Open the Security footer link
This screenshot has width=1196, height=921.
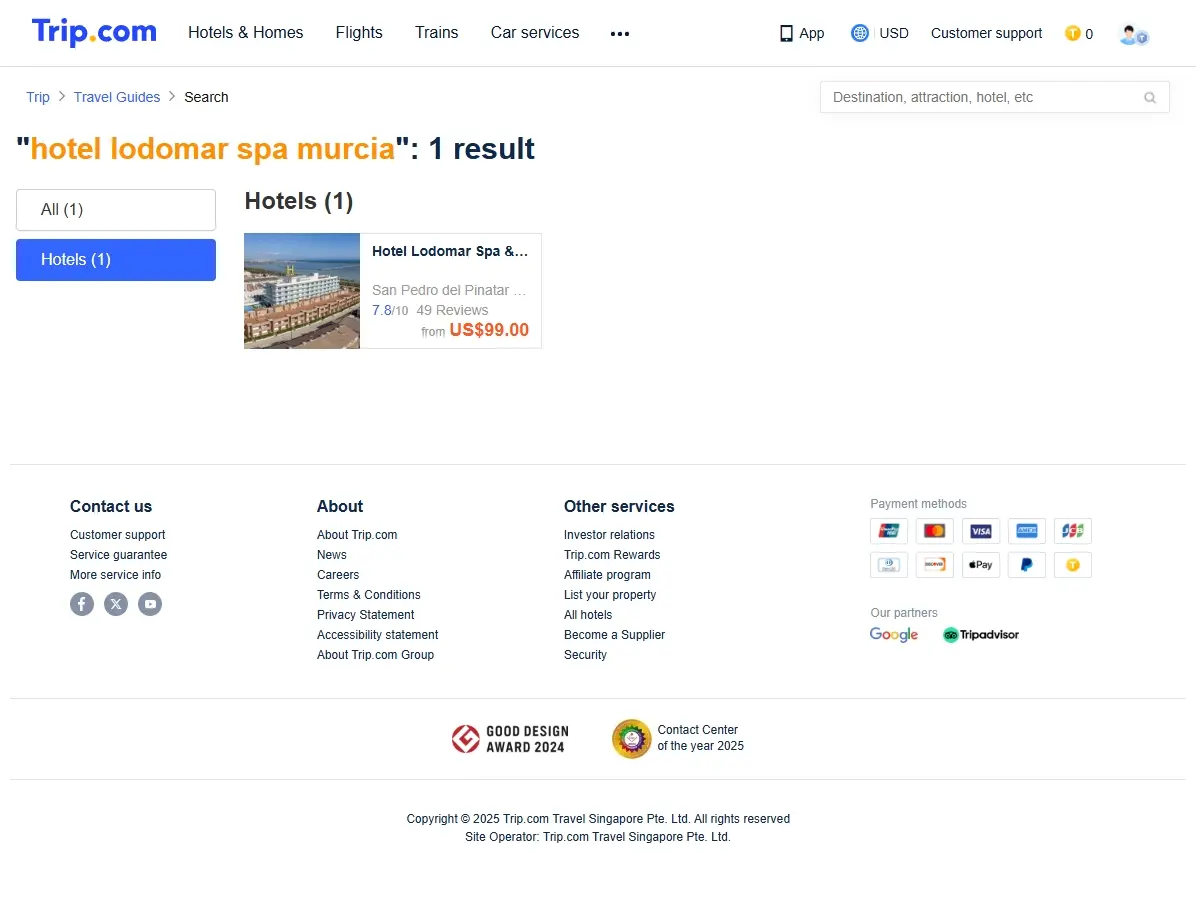point(585,655)
